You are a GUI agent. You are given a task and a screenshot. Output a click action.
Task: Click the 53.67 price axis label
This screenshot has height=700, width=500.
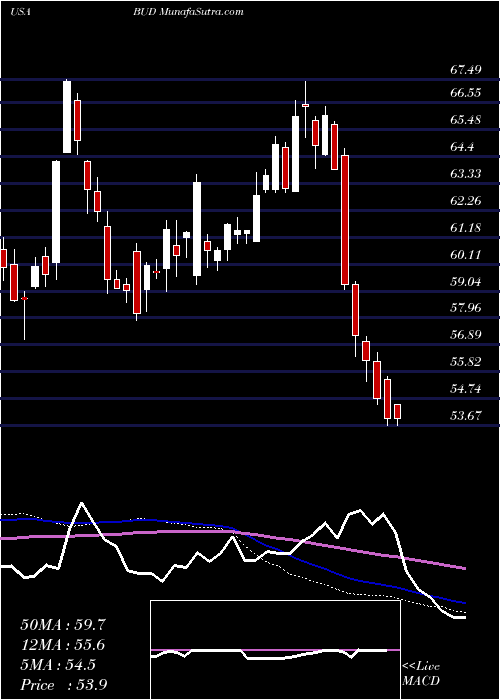[465, 415]
